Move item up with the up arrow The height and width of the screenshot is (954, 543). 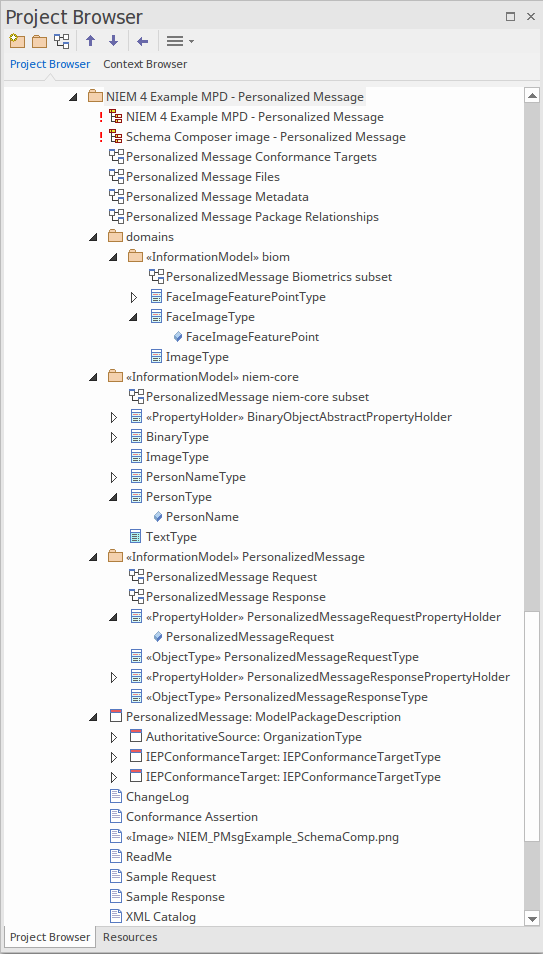(x=91, y=41)
